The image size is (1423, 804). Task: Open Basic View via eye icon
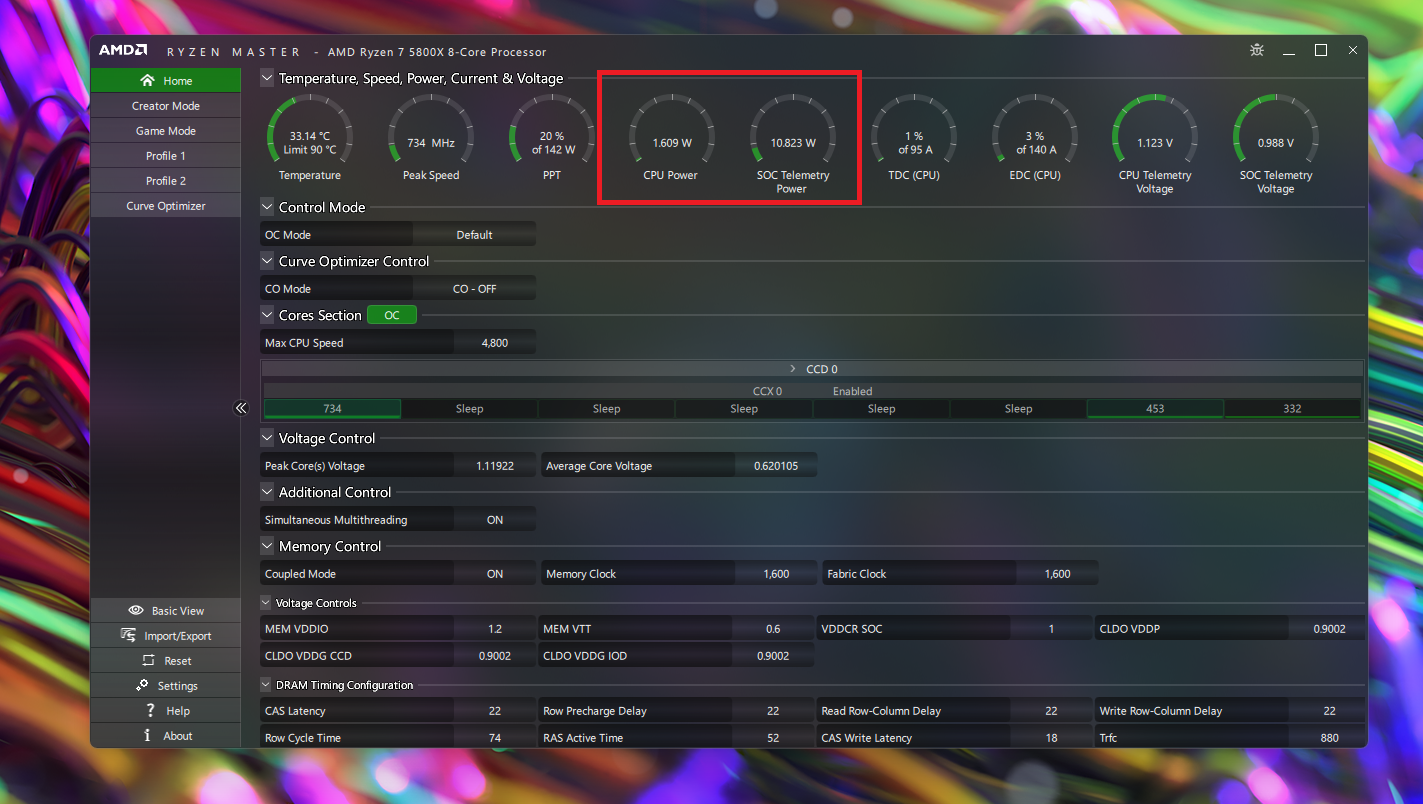coord(136,611)
